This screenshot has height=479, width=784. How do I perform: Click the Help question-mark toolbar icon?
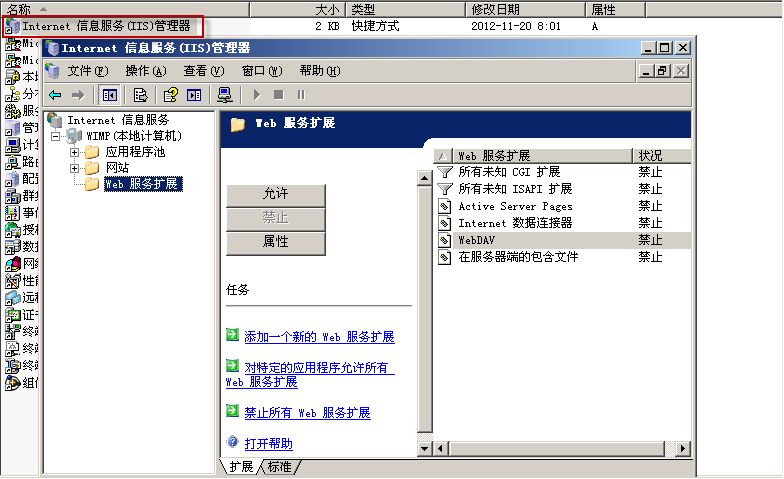pyautogui.click(x=170, y=95)
